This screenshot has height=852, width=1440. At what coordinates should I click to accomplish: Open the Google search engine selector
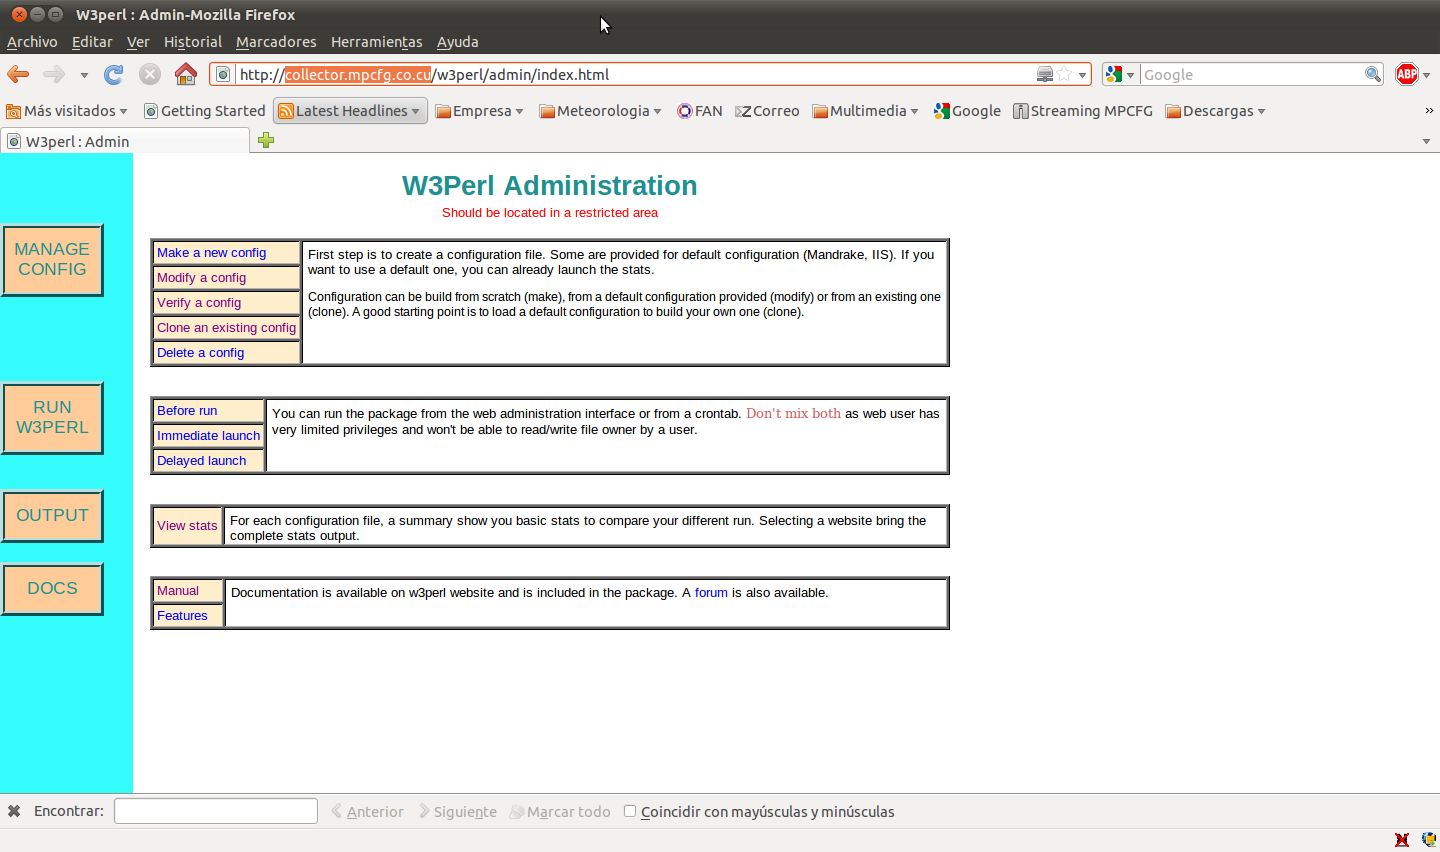1120,74
